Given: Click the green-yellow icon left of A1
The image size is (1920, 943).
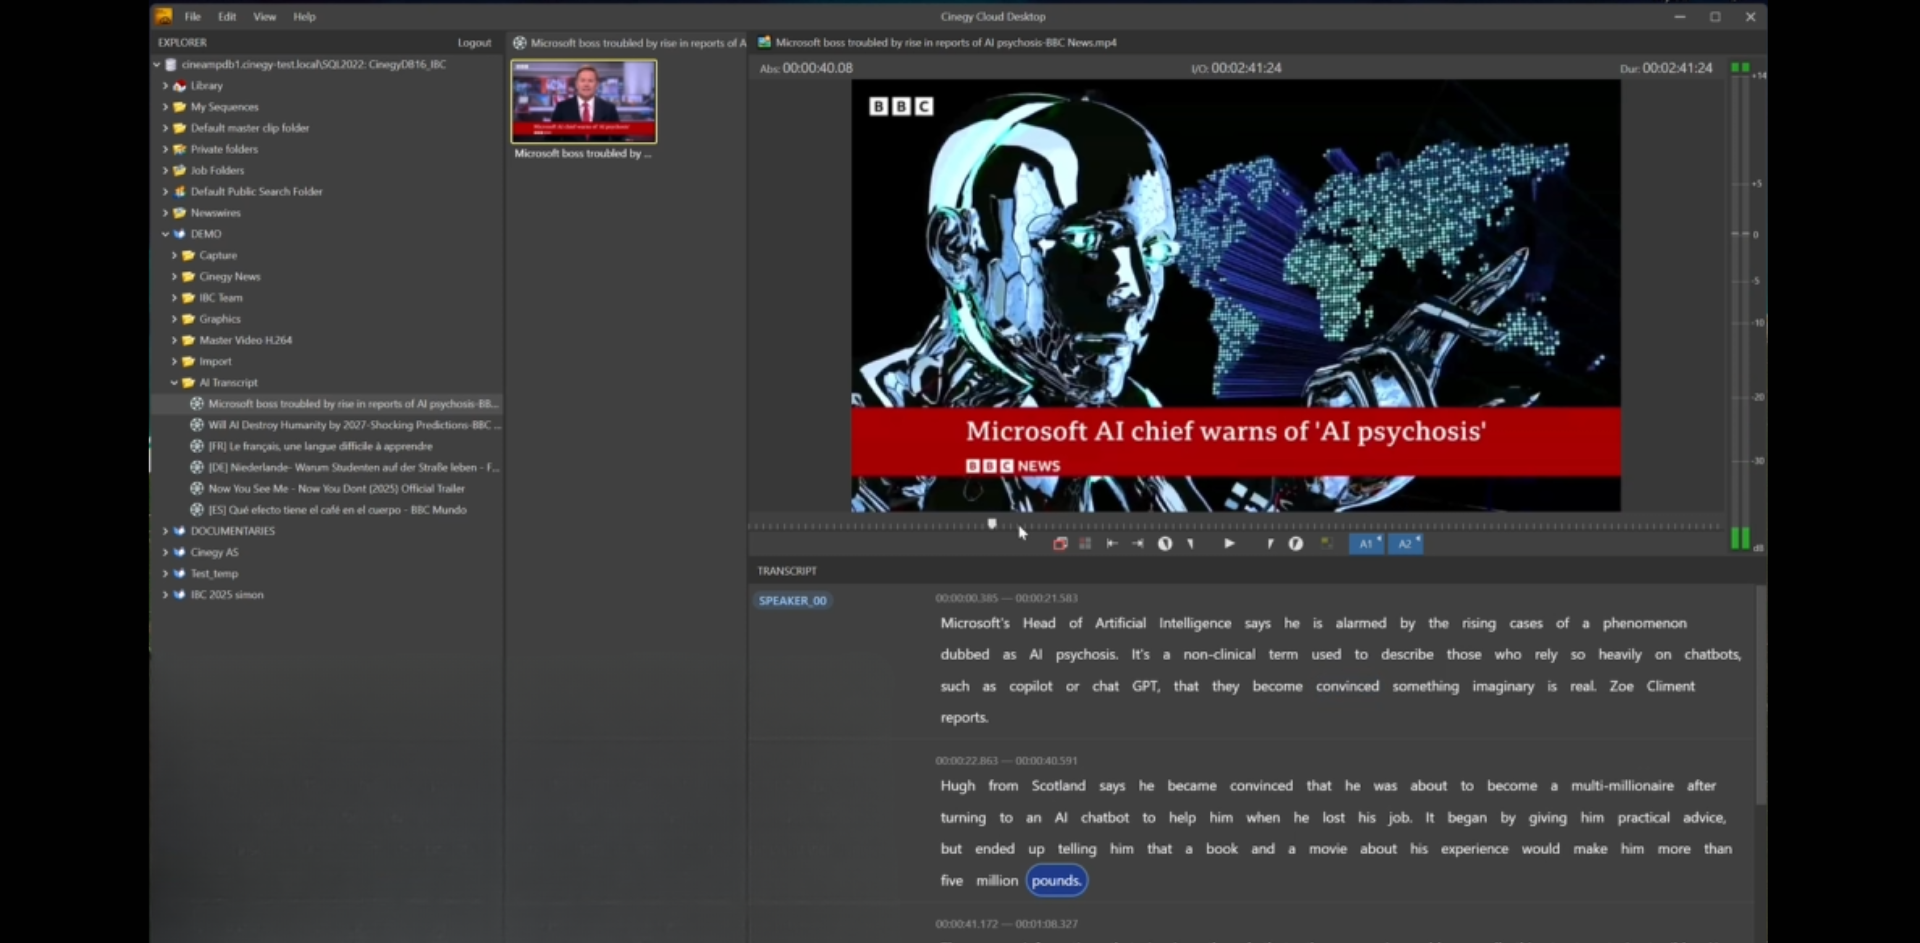Looking at the screenshot, I should pos(1327,544).
